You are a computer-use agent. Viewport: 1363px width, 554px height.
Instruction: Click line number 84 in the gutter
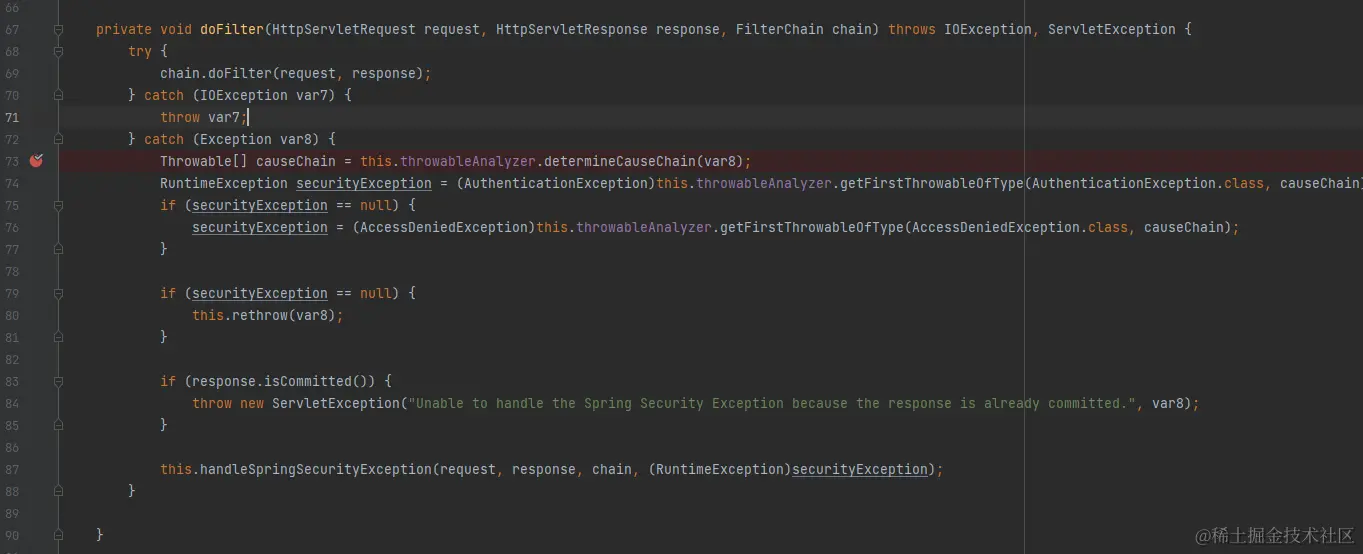coord(12,403)
